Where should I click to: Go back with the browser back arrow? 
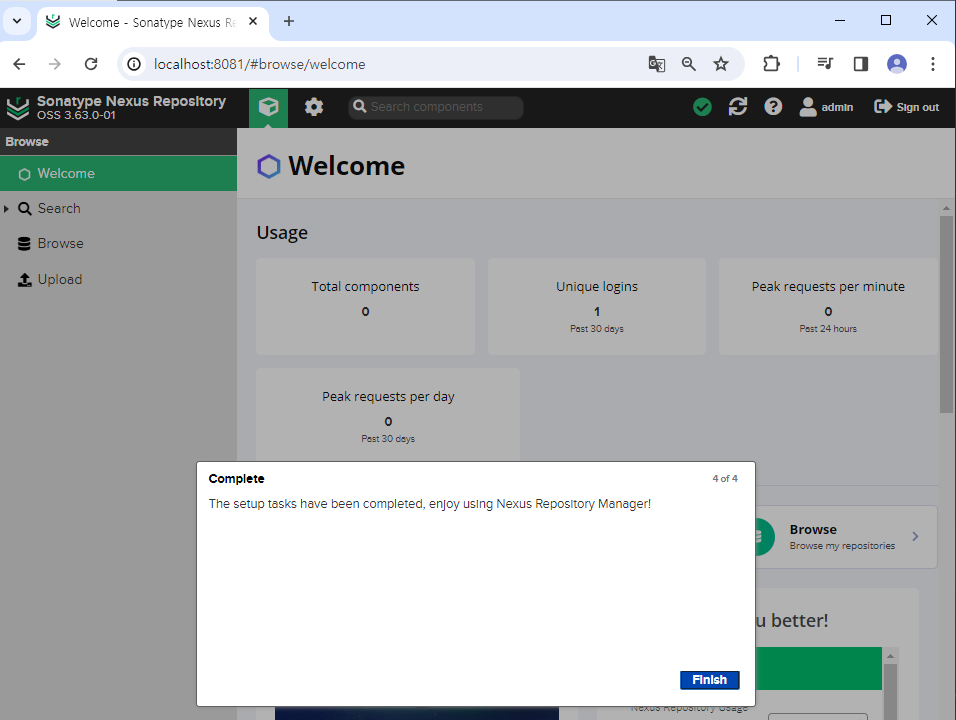click(x=20, y=64)
